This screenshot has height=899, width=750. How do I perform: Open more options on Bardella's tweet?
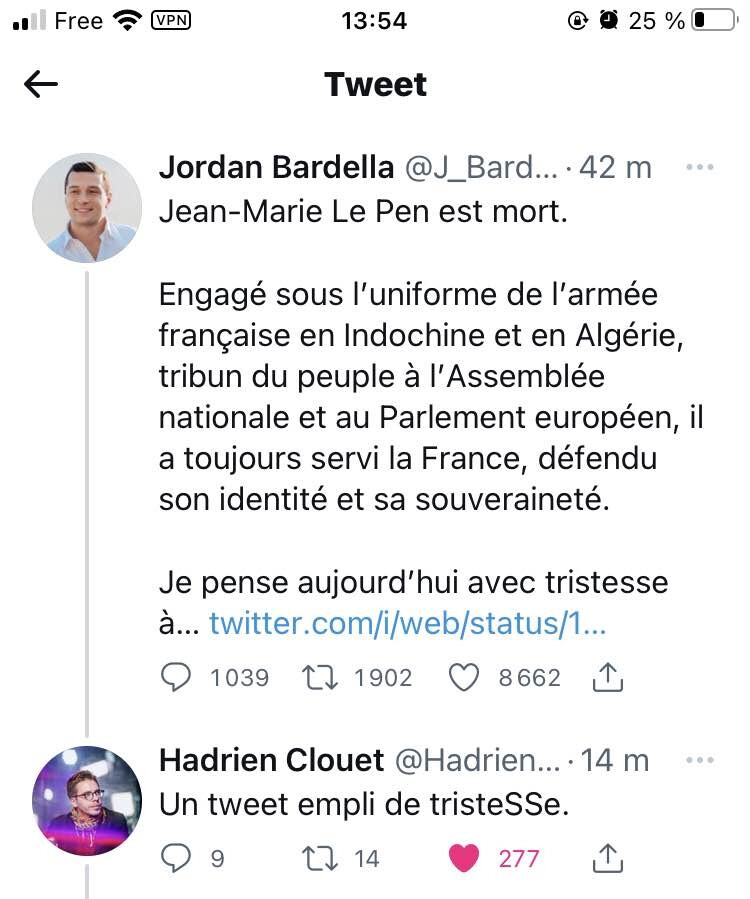(x=699, y=168)
